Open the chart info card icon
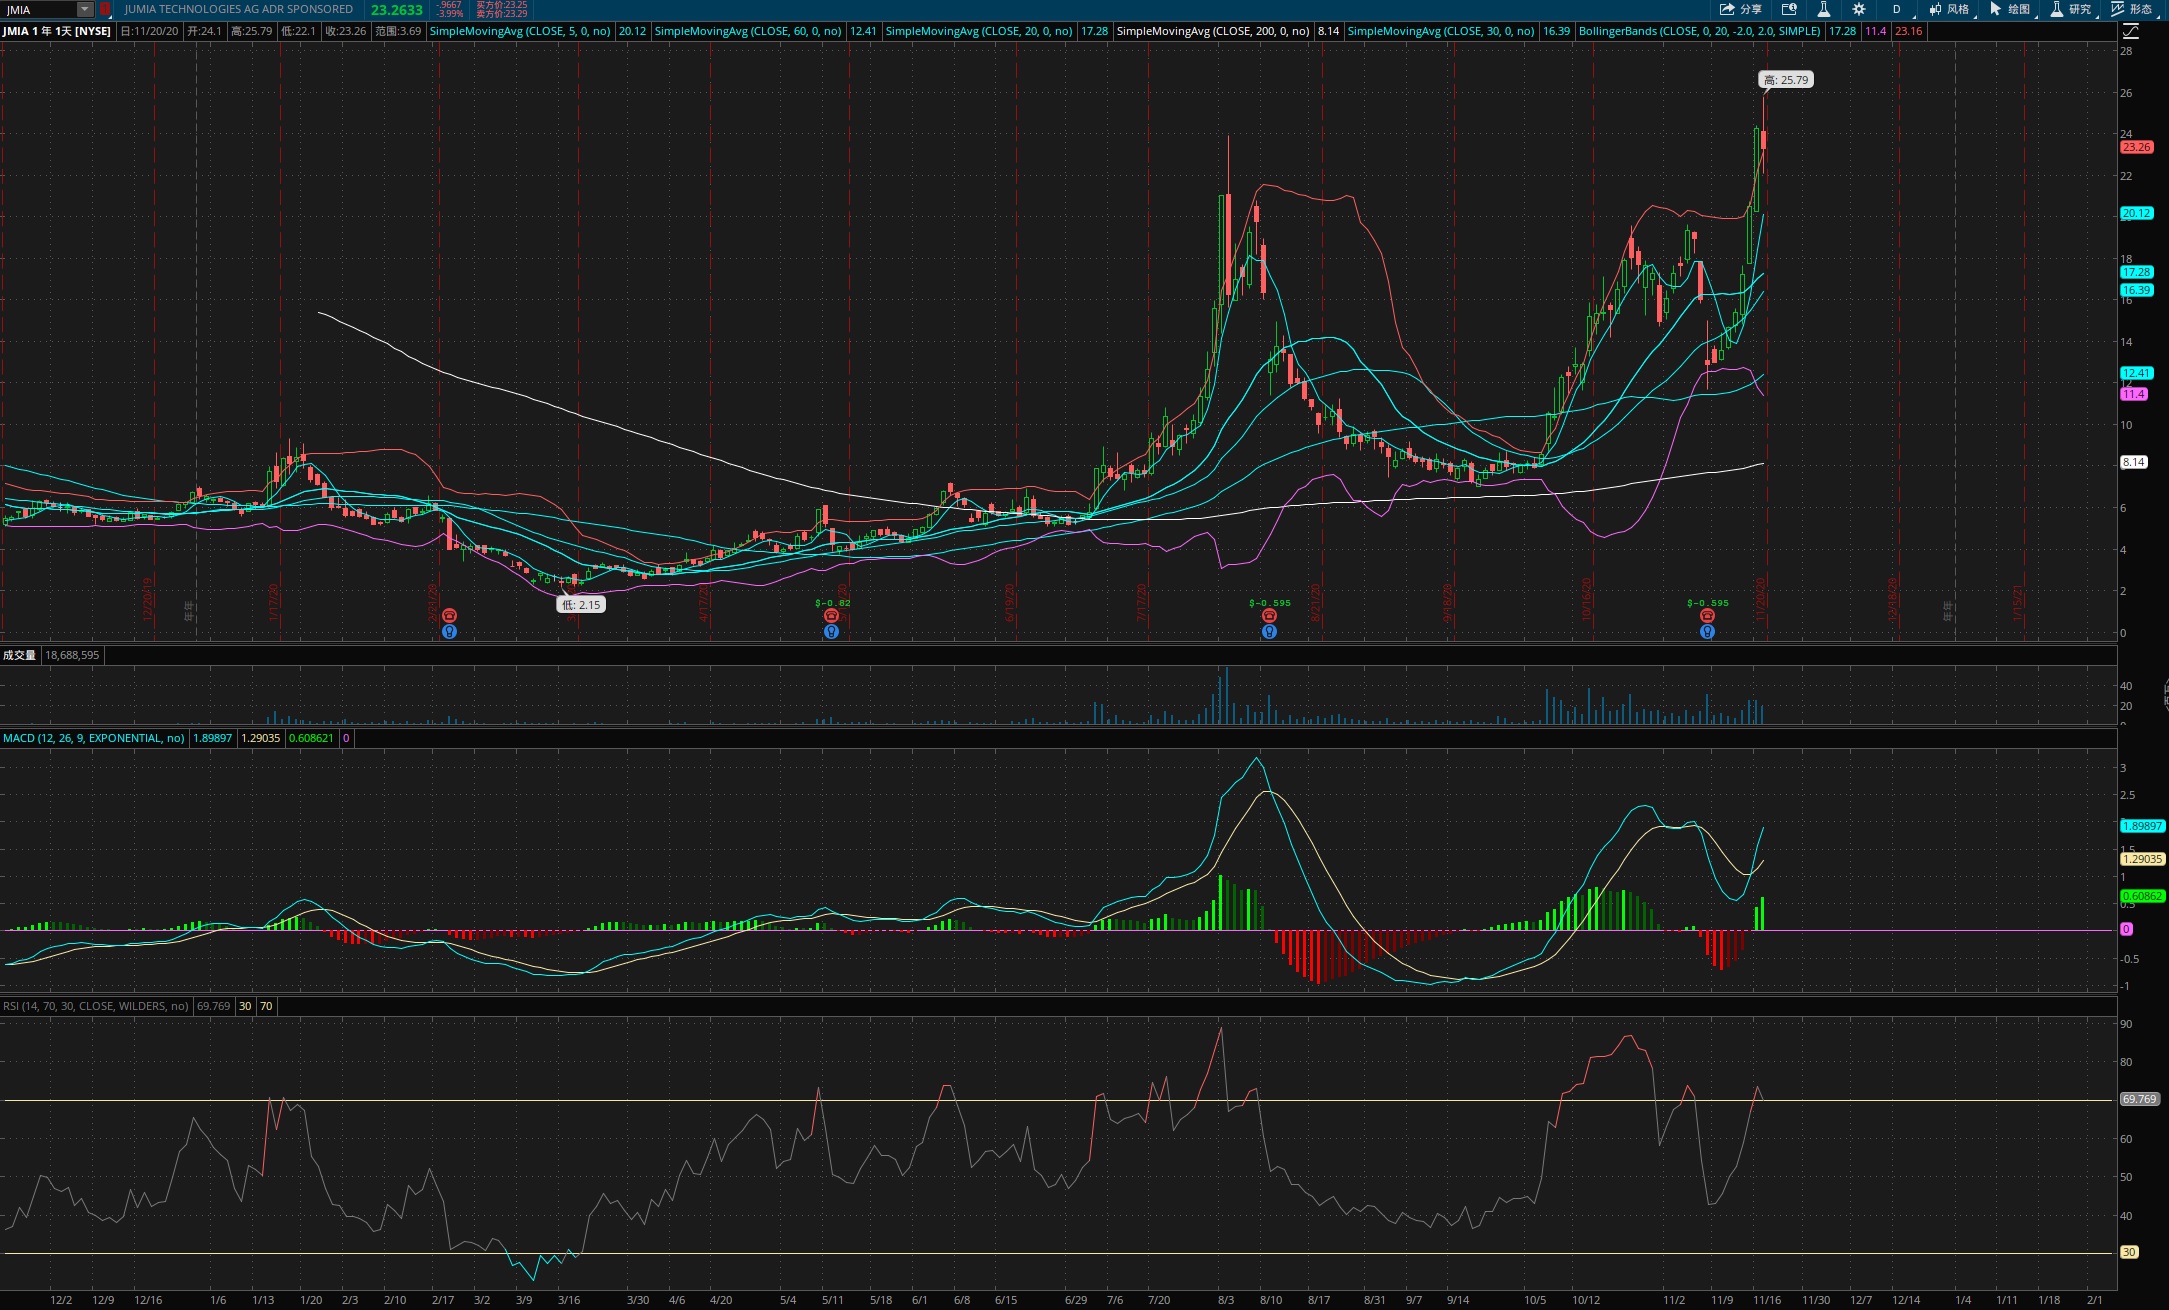 tap(1789, 9)
